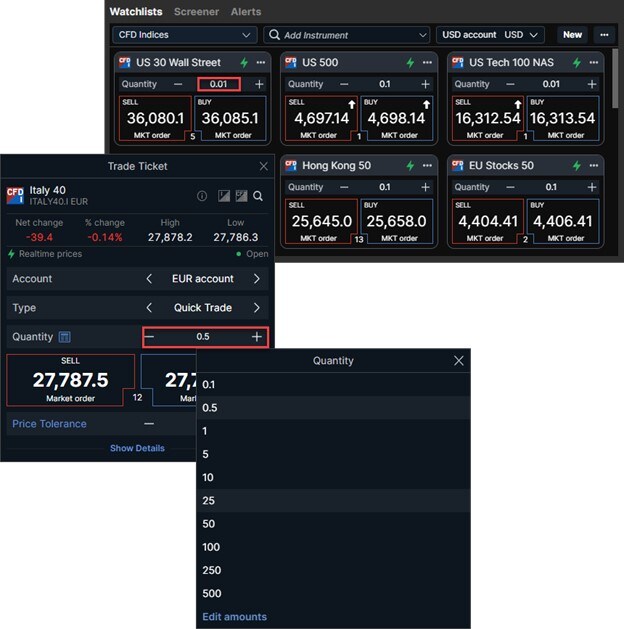Viewport: 624px width, 629px height.
Task: Decrease US 500 quantity with minus
Action: 344,84
